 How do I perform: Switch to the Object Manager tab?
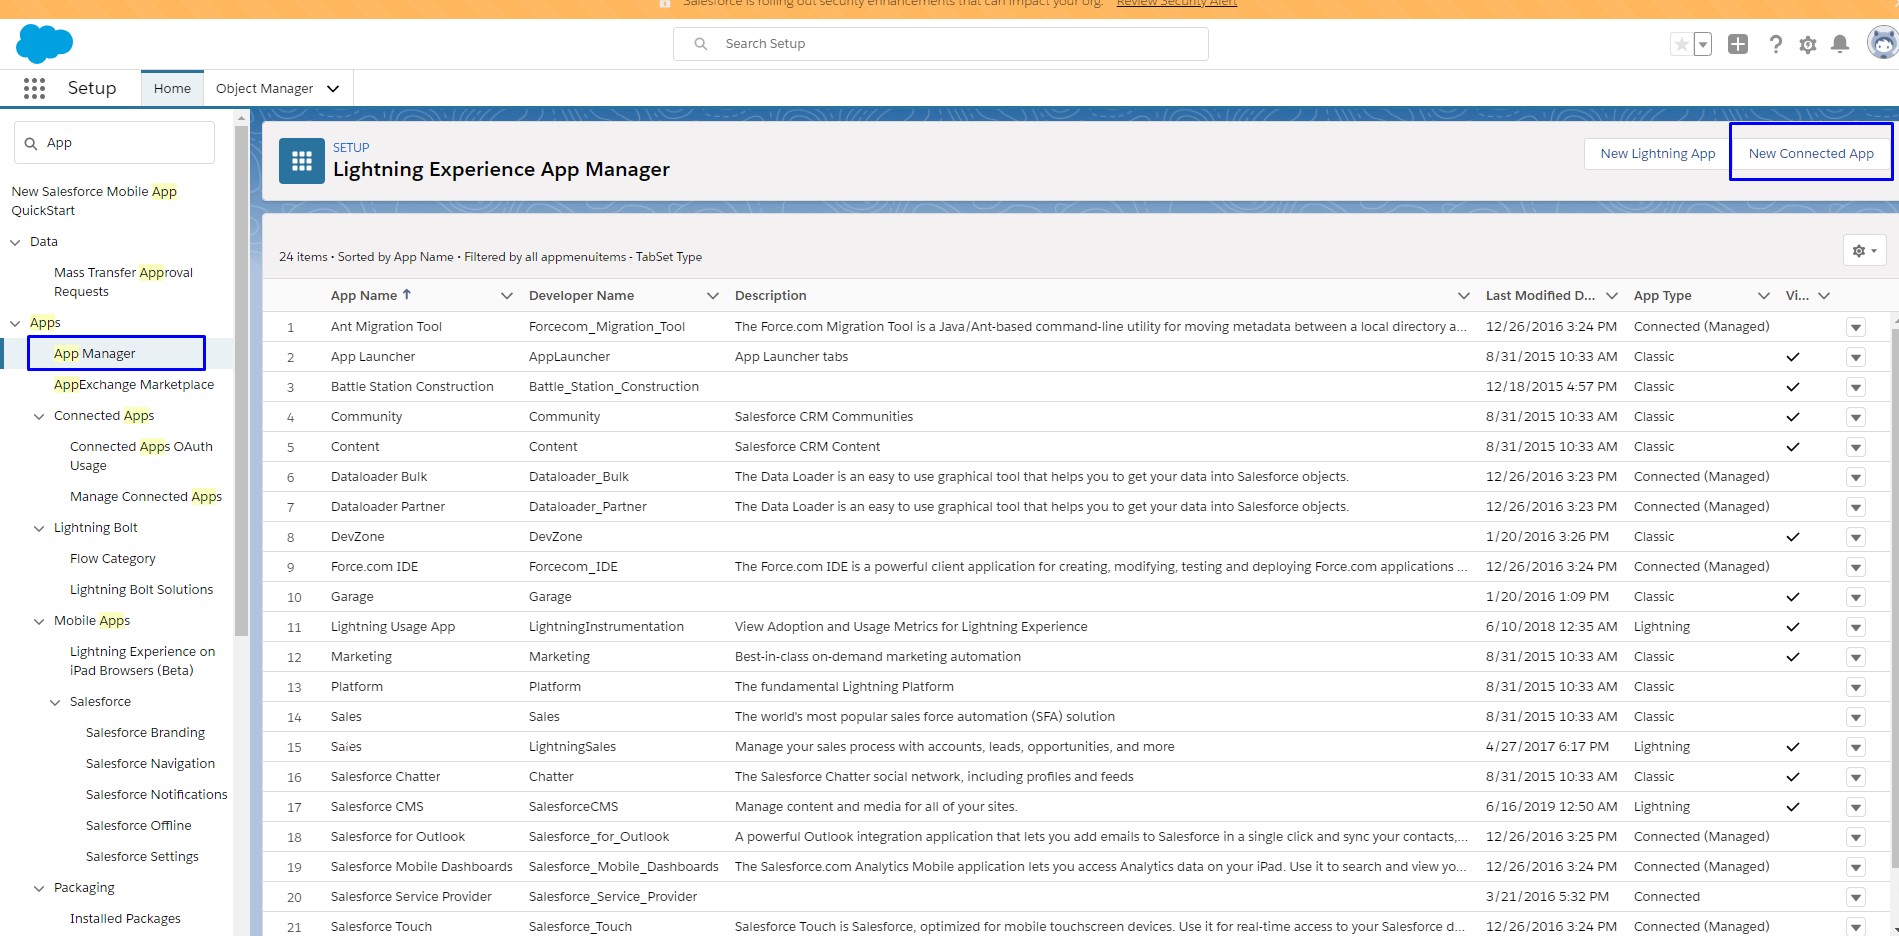(x=264, y=88)
